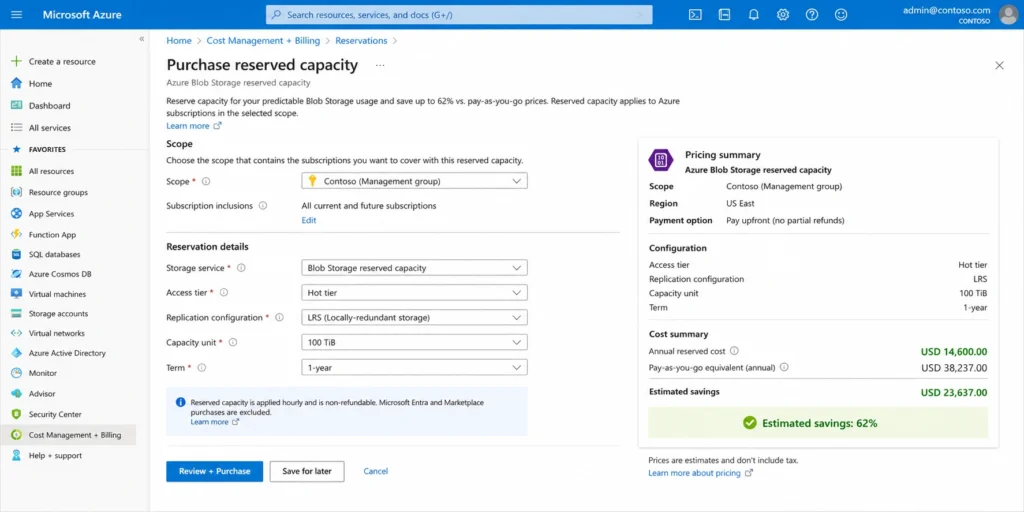Click the Function App lightning icon
Viewport: 1024px width, 512px height.
click(x=17, y=234)
